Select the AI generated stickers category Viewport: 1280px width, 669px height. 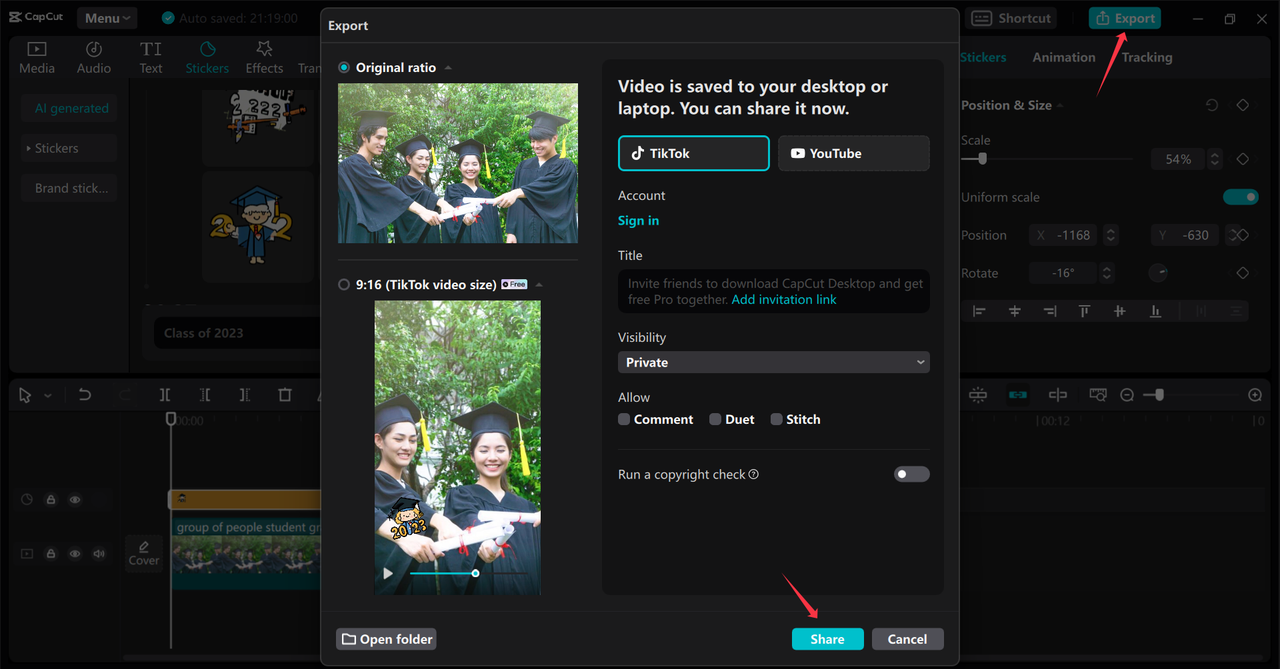(71, 108)
